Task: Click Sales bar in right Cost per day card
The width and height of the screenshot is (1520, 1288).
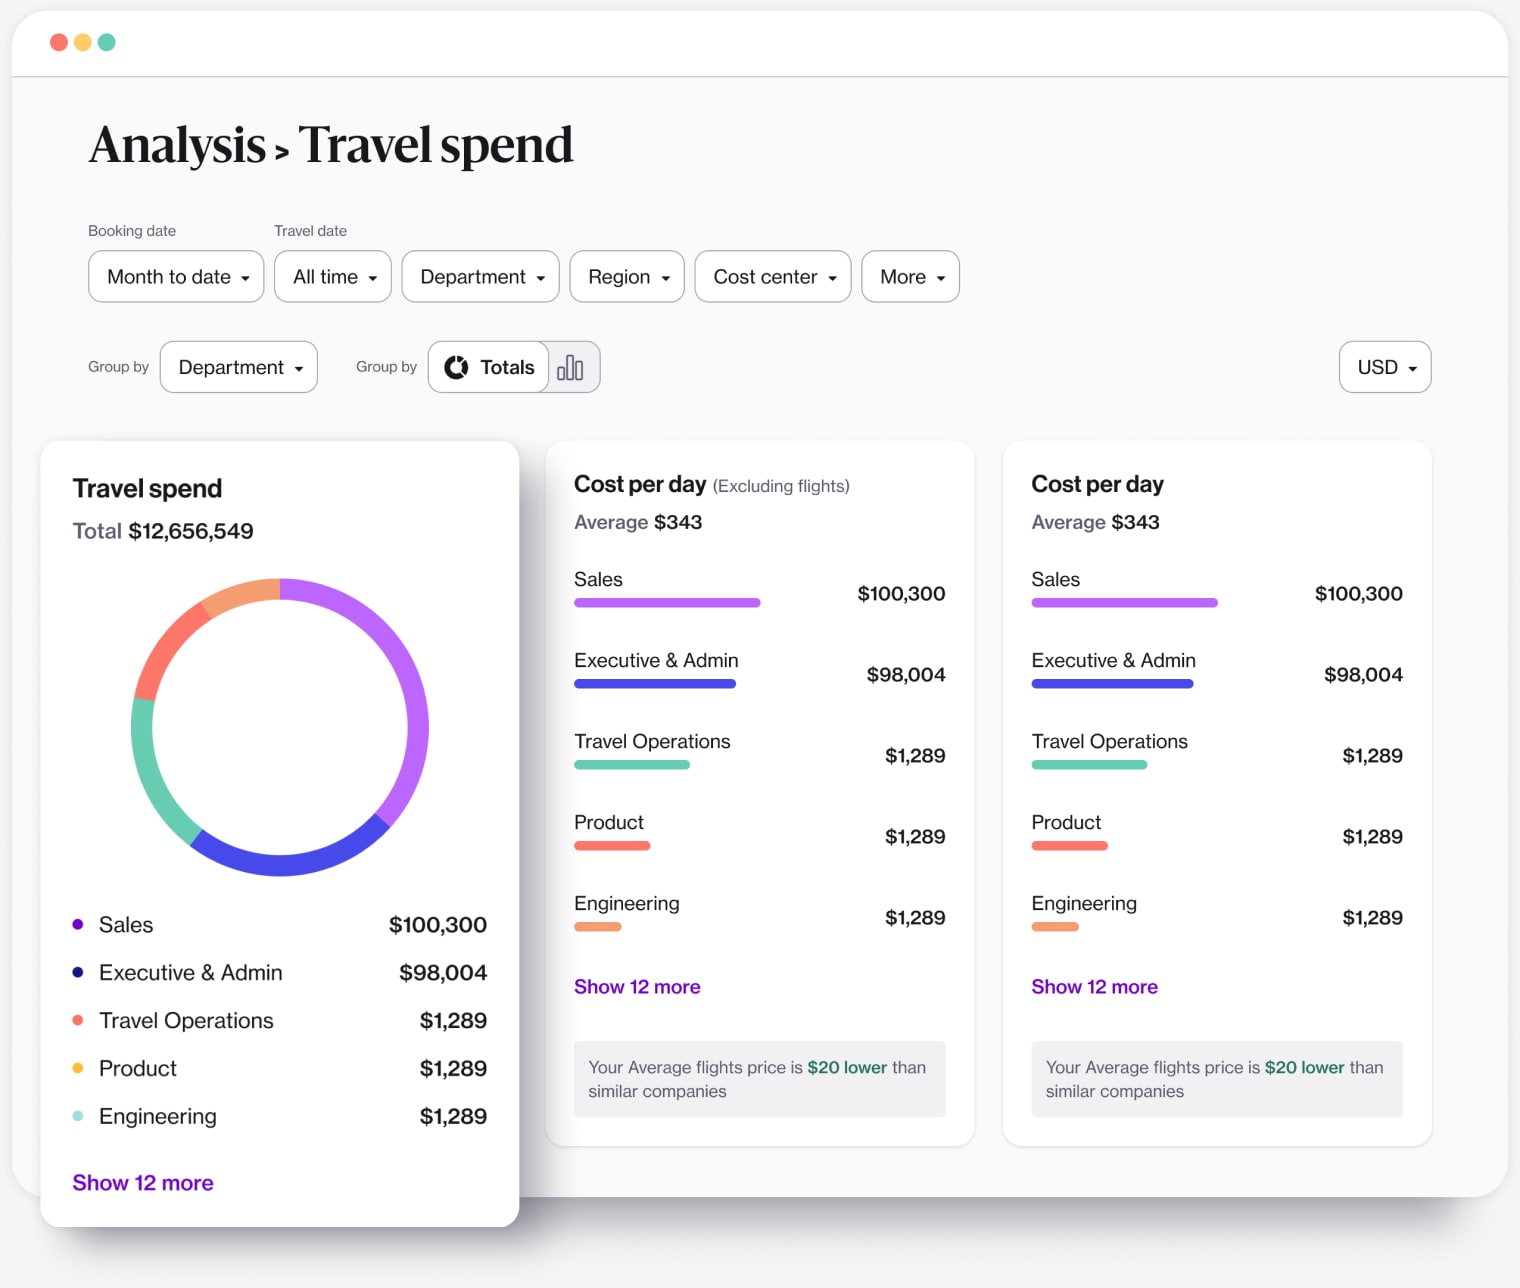Action: (1125, 603)
